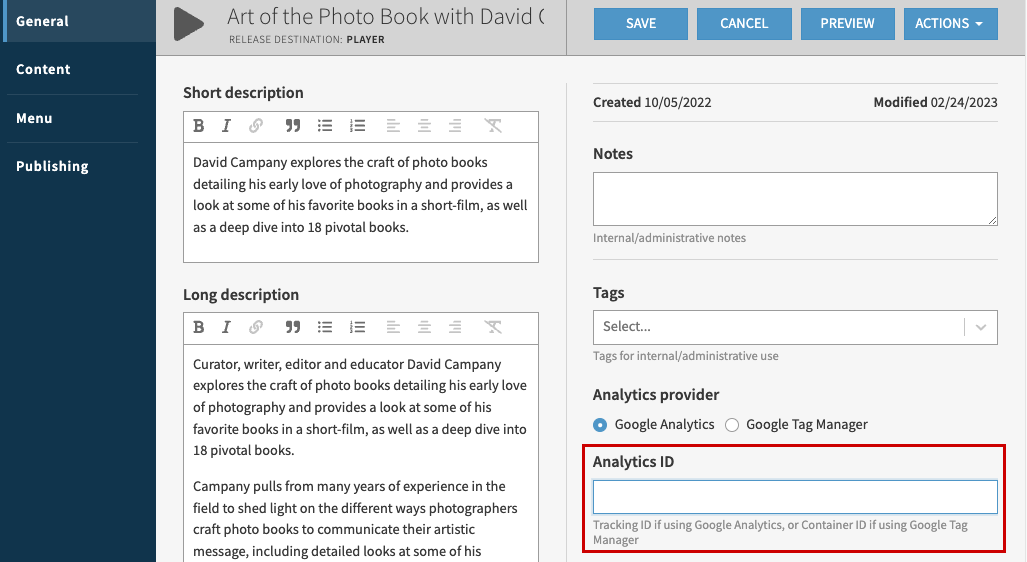Screen dimensions: 1027x562
Task: Click inside the Short description text editor
Action: (361, 202)
